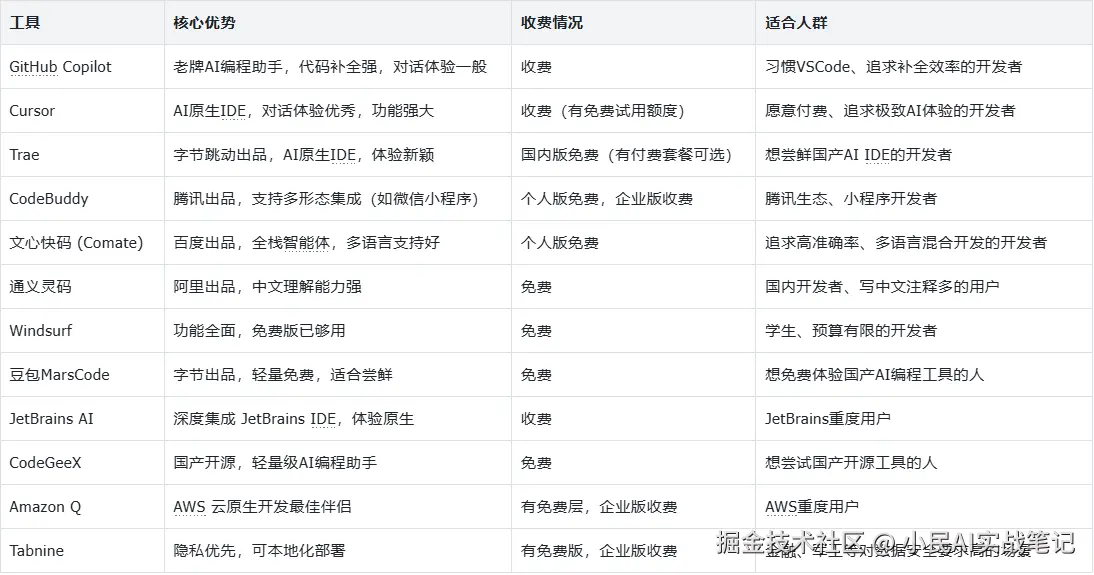Viewport: 1094px width, 575px height.
Task: Click 免费 in CodeGeeX row
Action: 536,463
